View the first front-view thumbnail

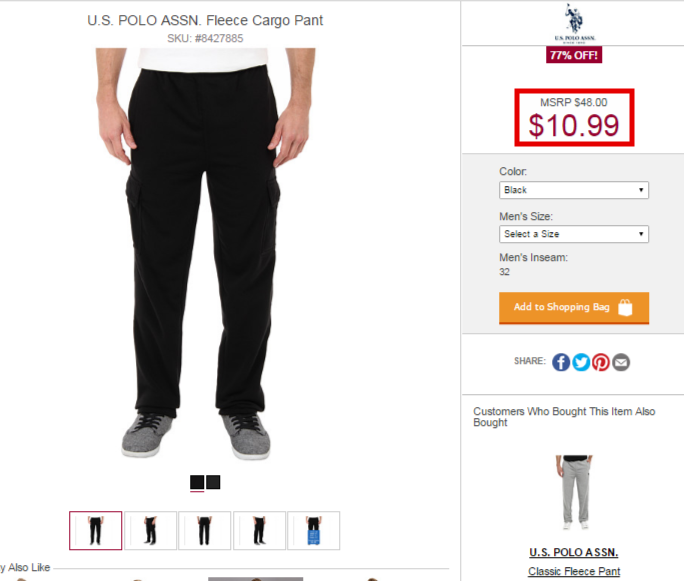click(x=96, y=530)
